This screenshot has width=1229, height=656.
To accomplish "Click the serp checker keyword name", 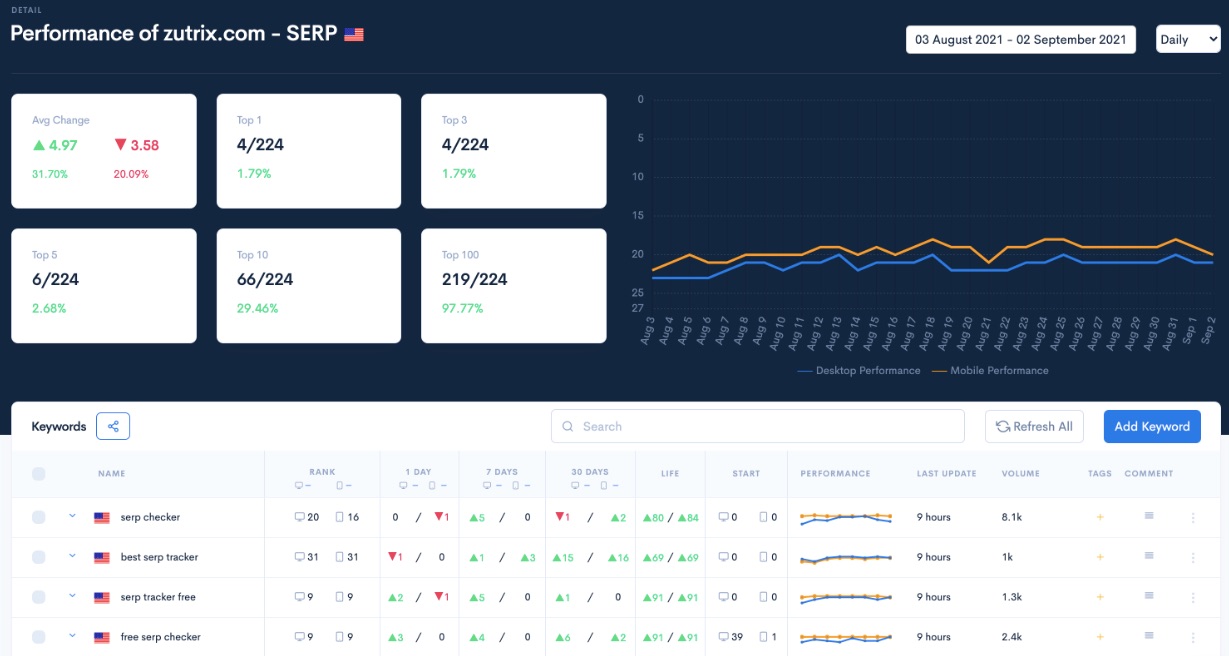I will point(150,517).
